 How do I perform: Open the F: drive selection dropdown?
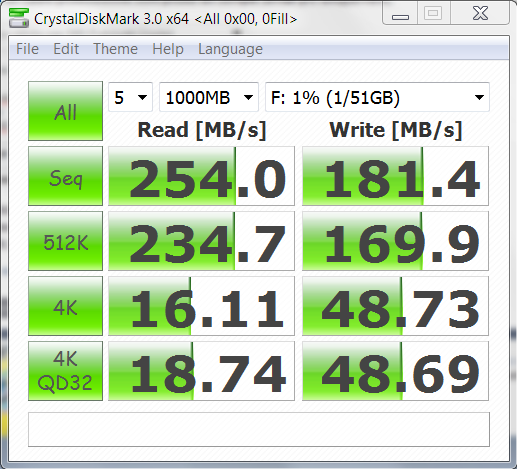377,97
